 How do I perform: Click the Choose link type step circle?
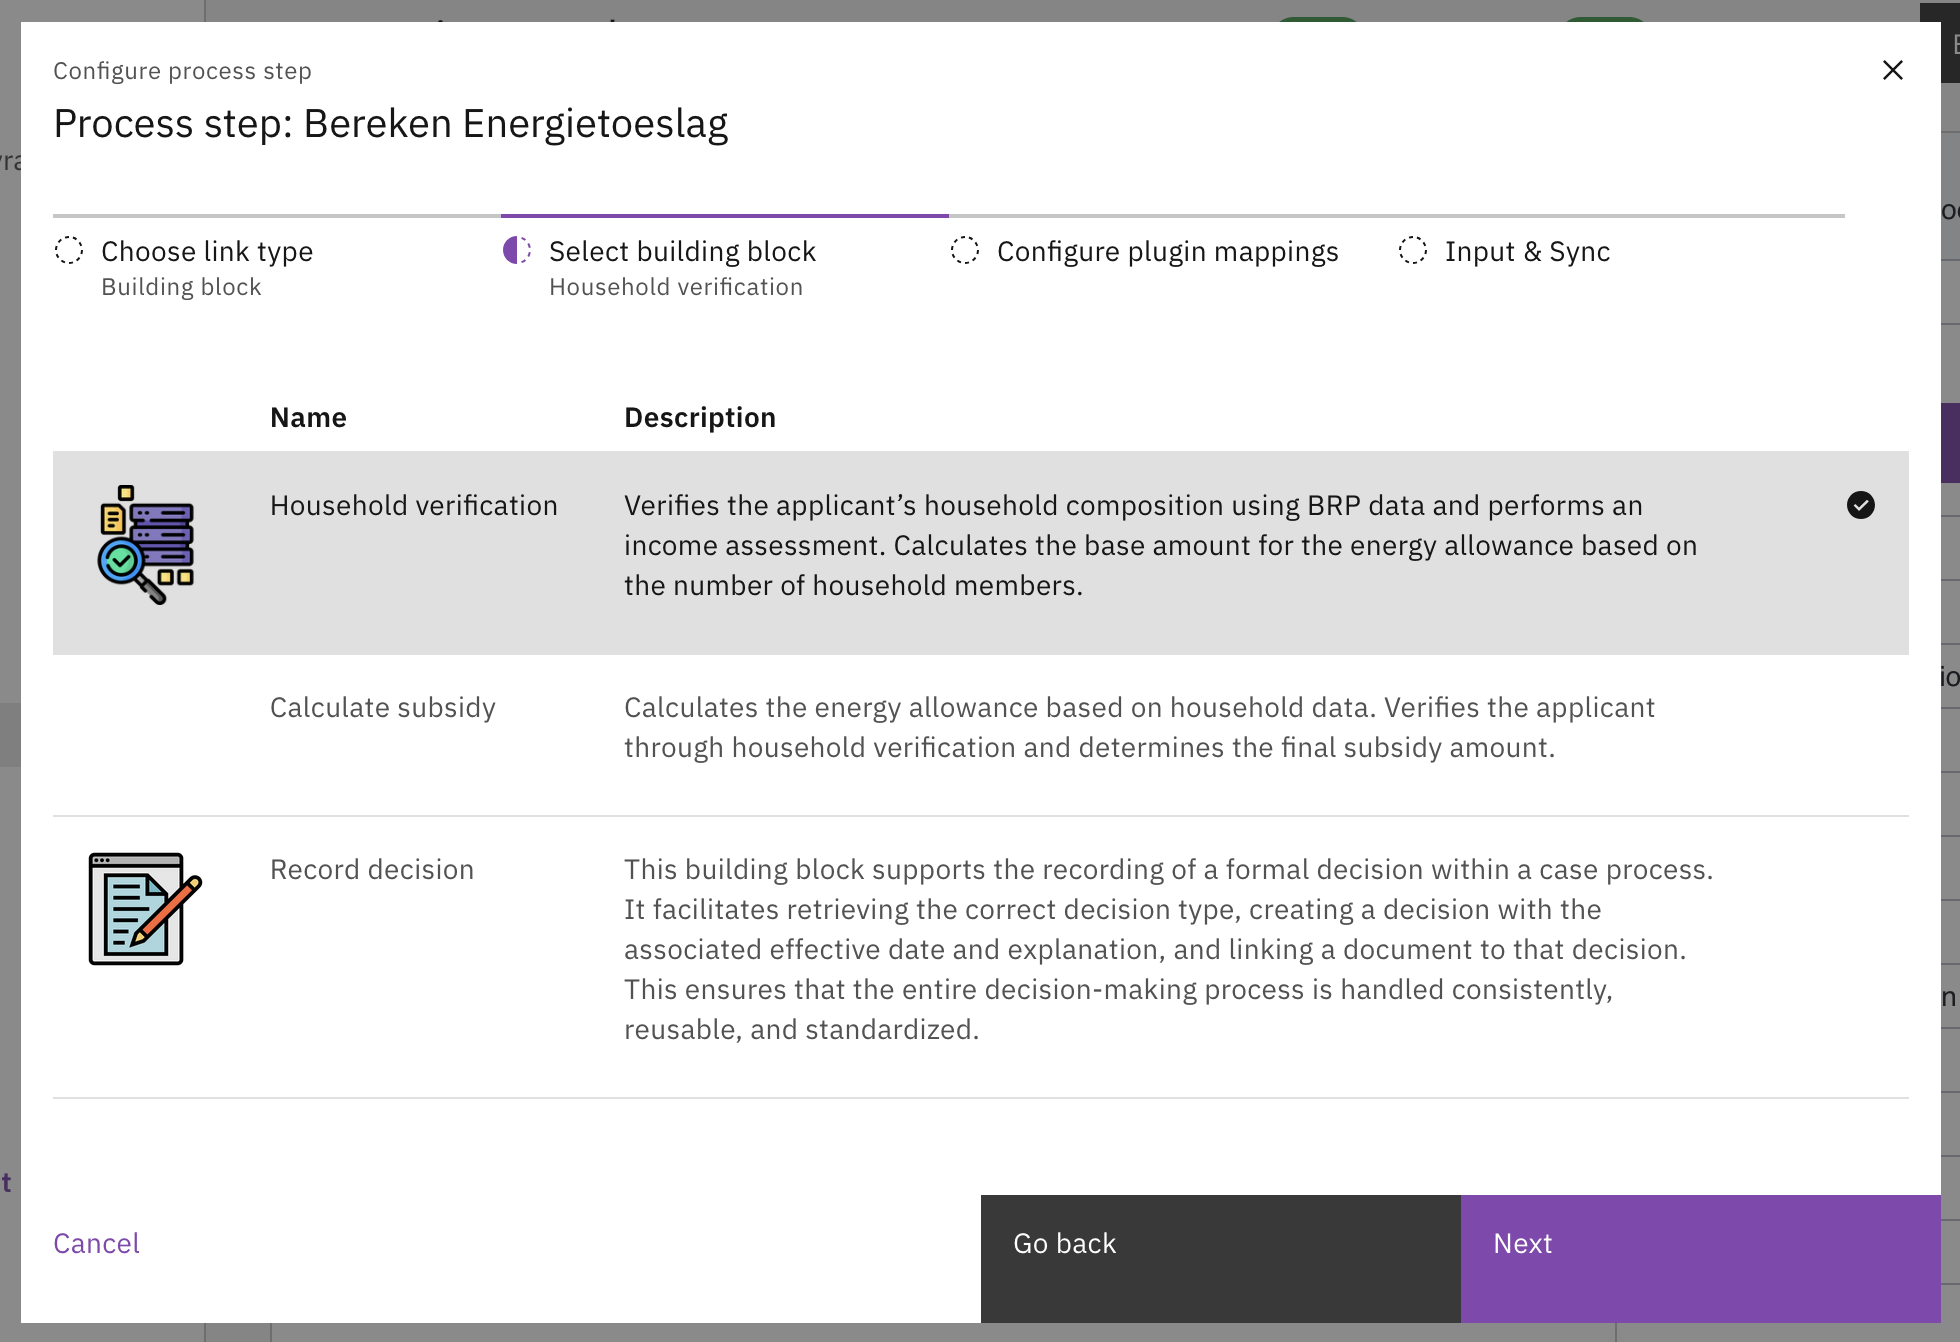pyautogui.click(x=69, y=250)
